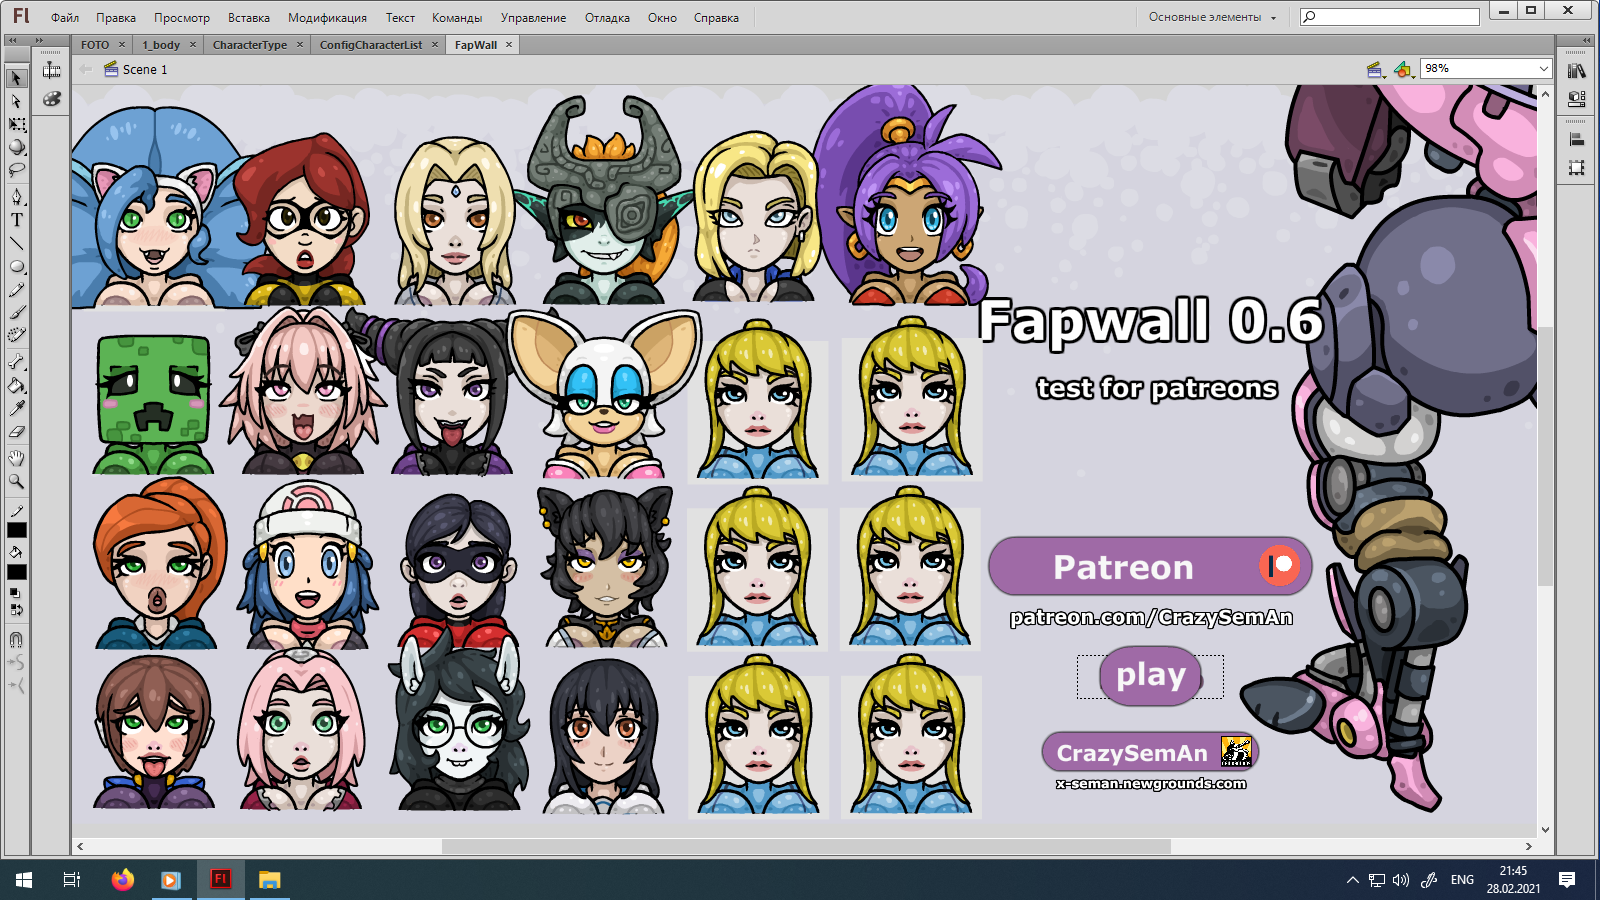Select the Subselection tool
Viewport: 1600px width, 900px height.
coord(17,101)
